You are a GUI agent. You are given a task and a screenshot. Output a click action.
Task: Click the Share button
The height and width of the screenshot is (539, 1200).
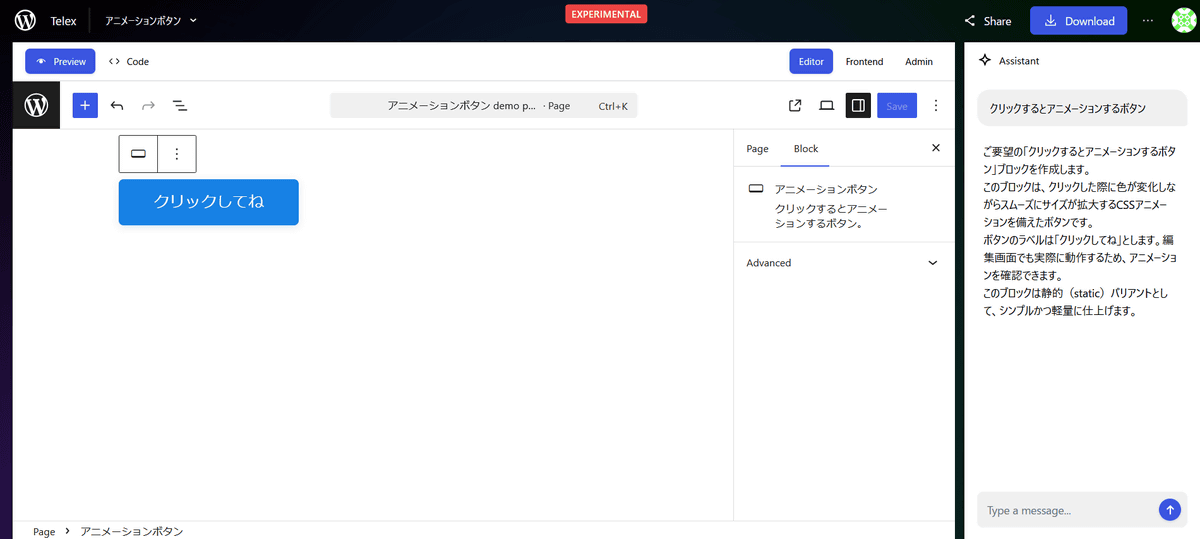[x=987, y=21]
